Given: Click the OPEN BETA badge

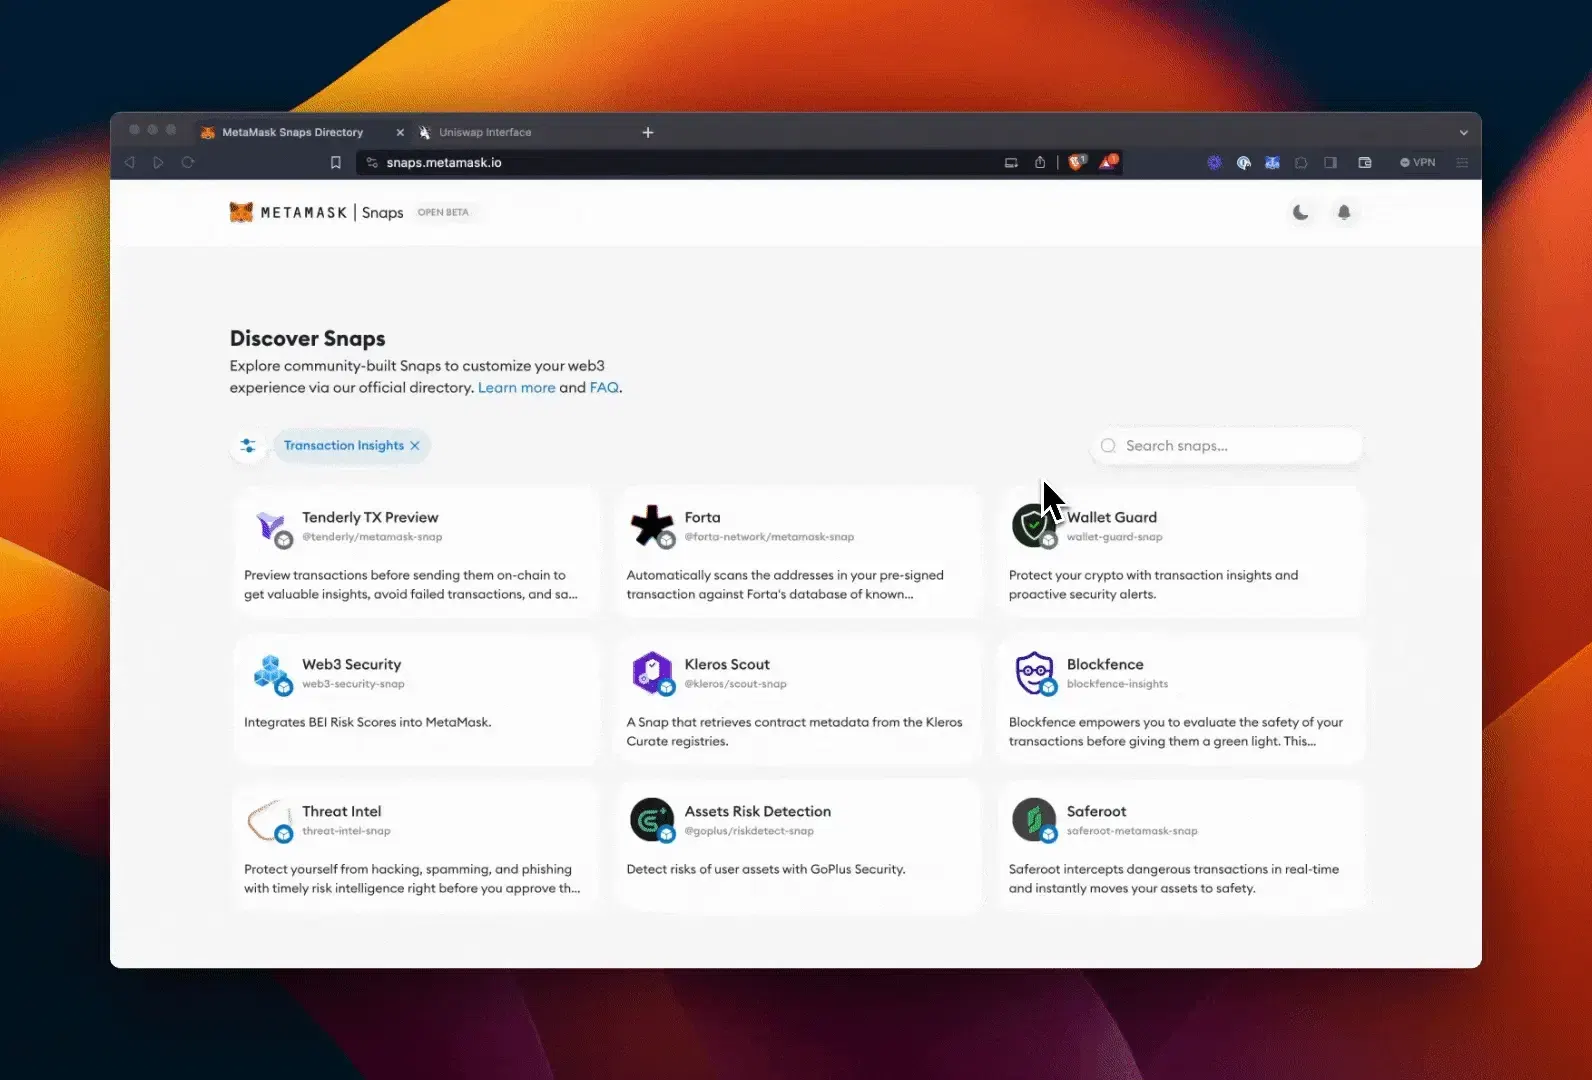Looking at the screenshot, I should 443,212.
